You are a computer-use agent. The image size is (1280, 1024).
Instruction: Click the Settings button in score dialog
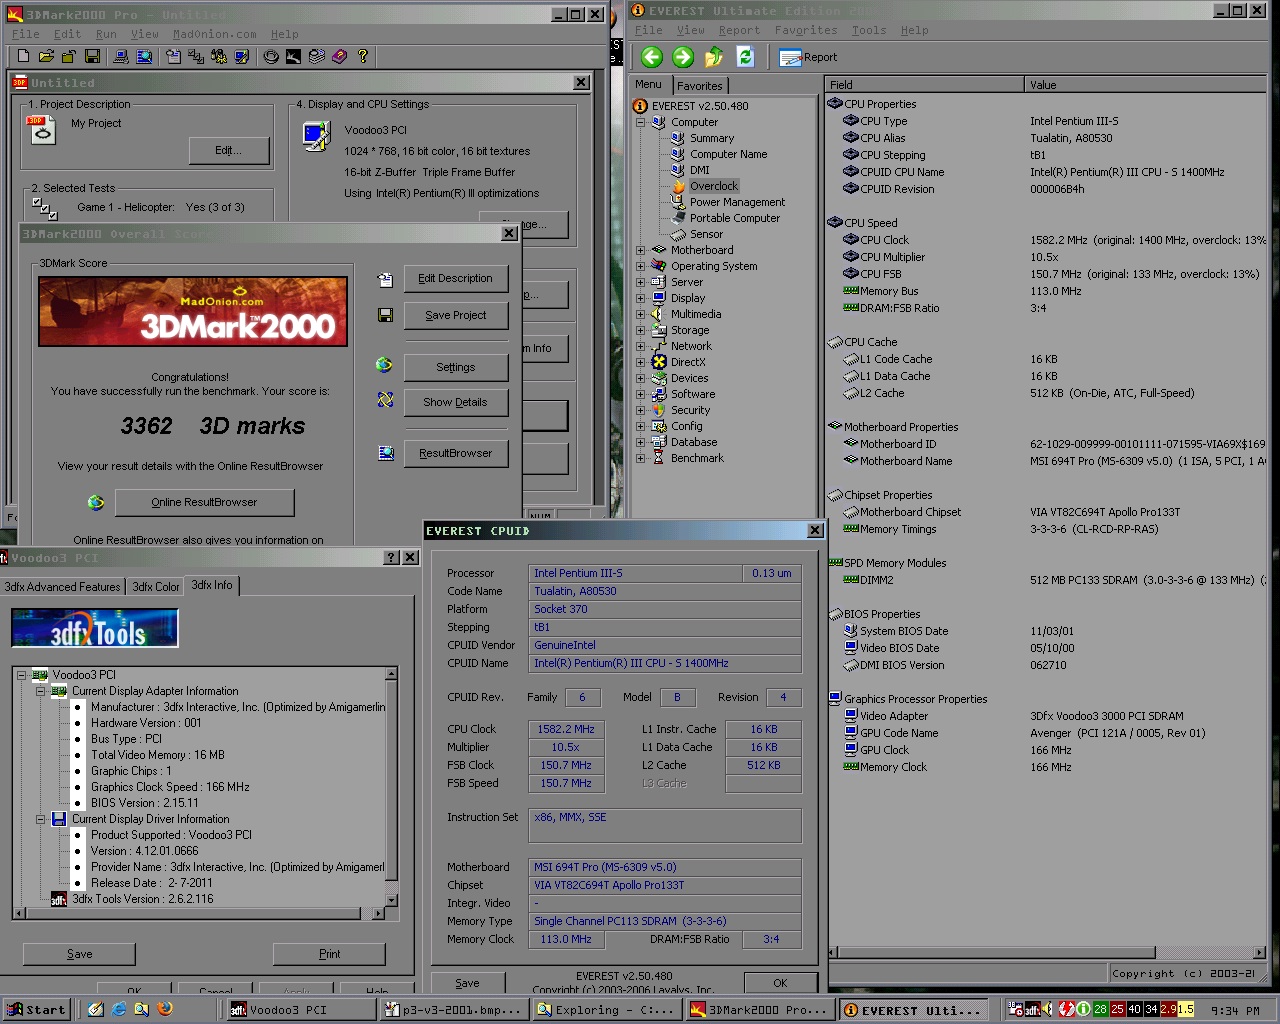pyautogui.click(x=455, y=367)
